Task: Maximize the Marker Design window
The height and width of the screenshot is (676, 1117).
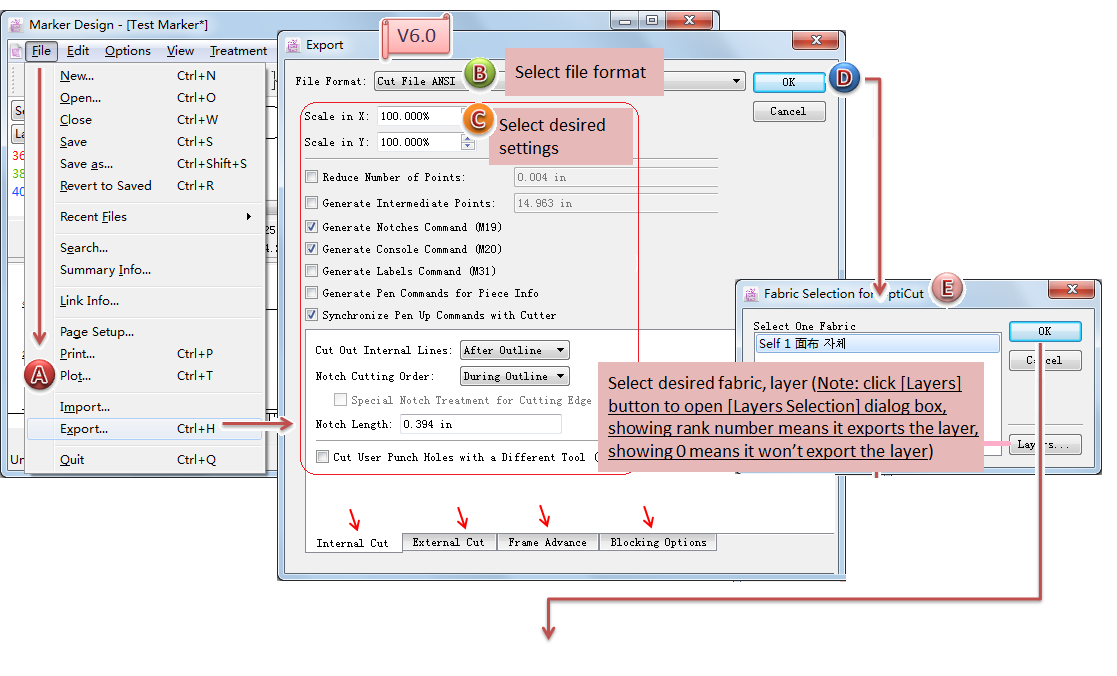Action: tap(651, 20)
